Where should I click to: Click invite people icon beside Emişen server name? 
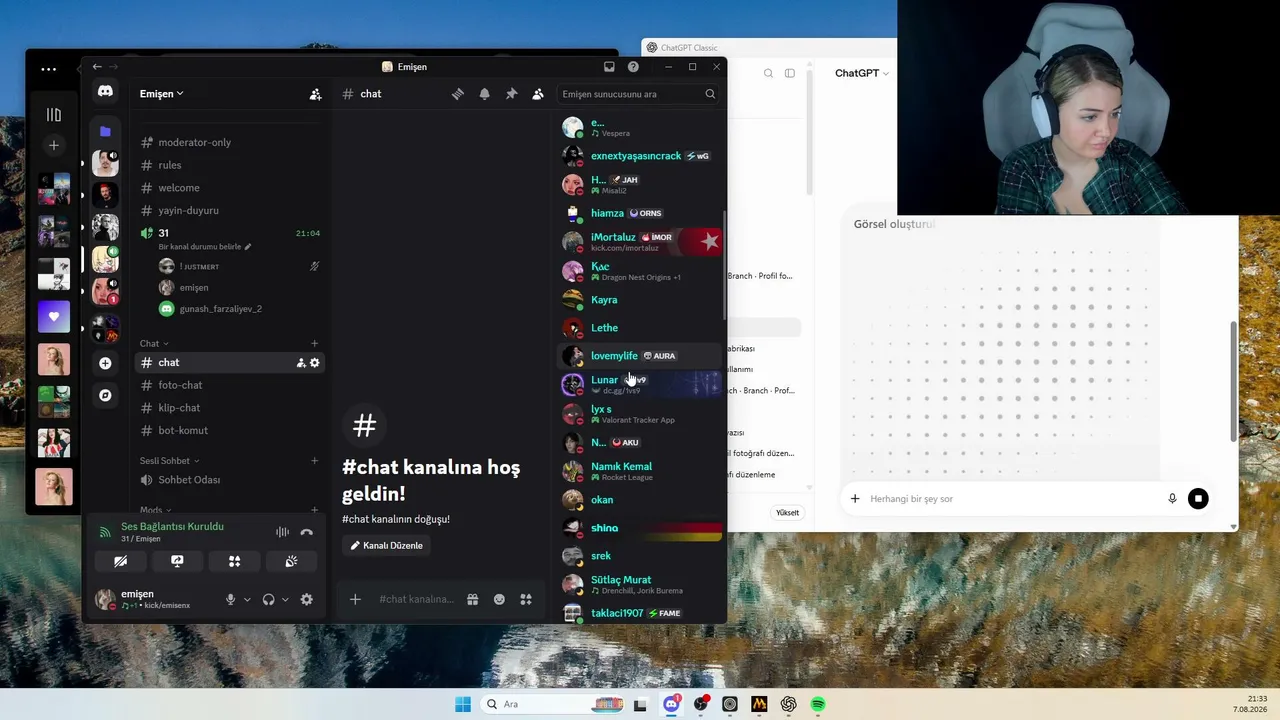(x=315, y=94)
